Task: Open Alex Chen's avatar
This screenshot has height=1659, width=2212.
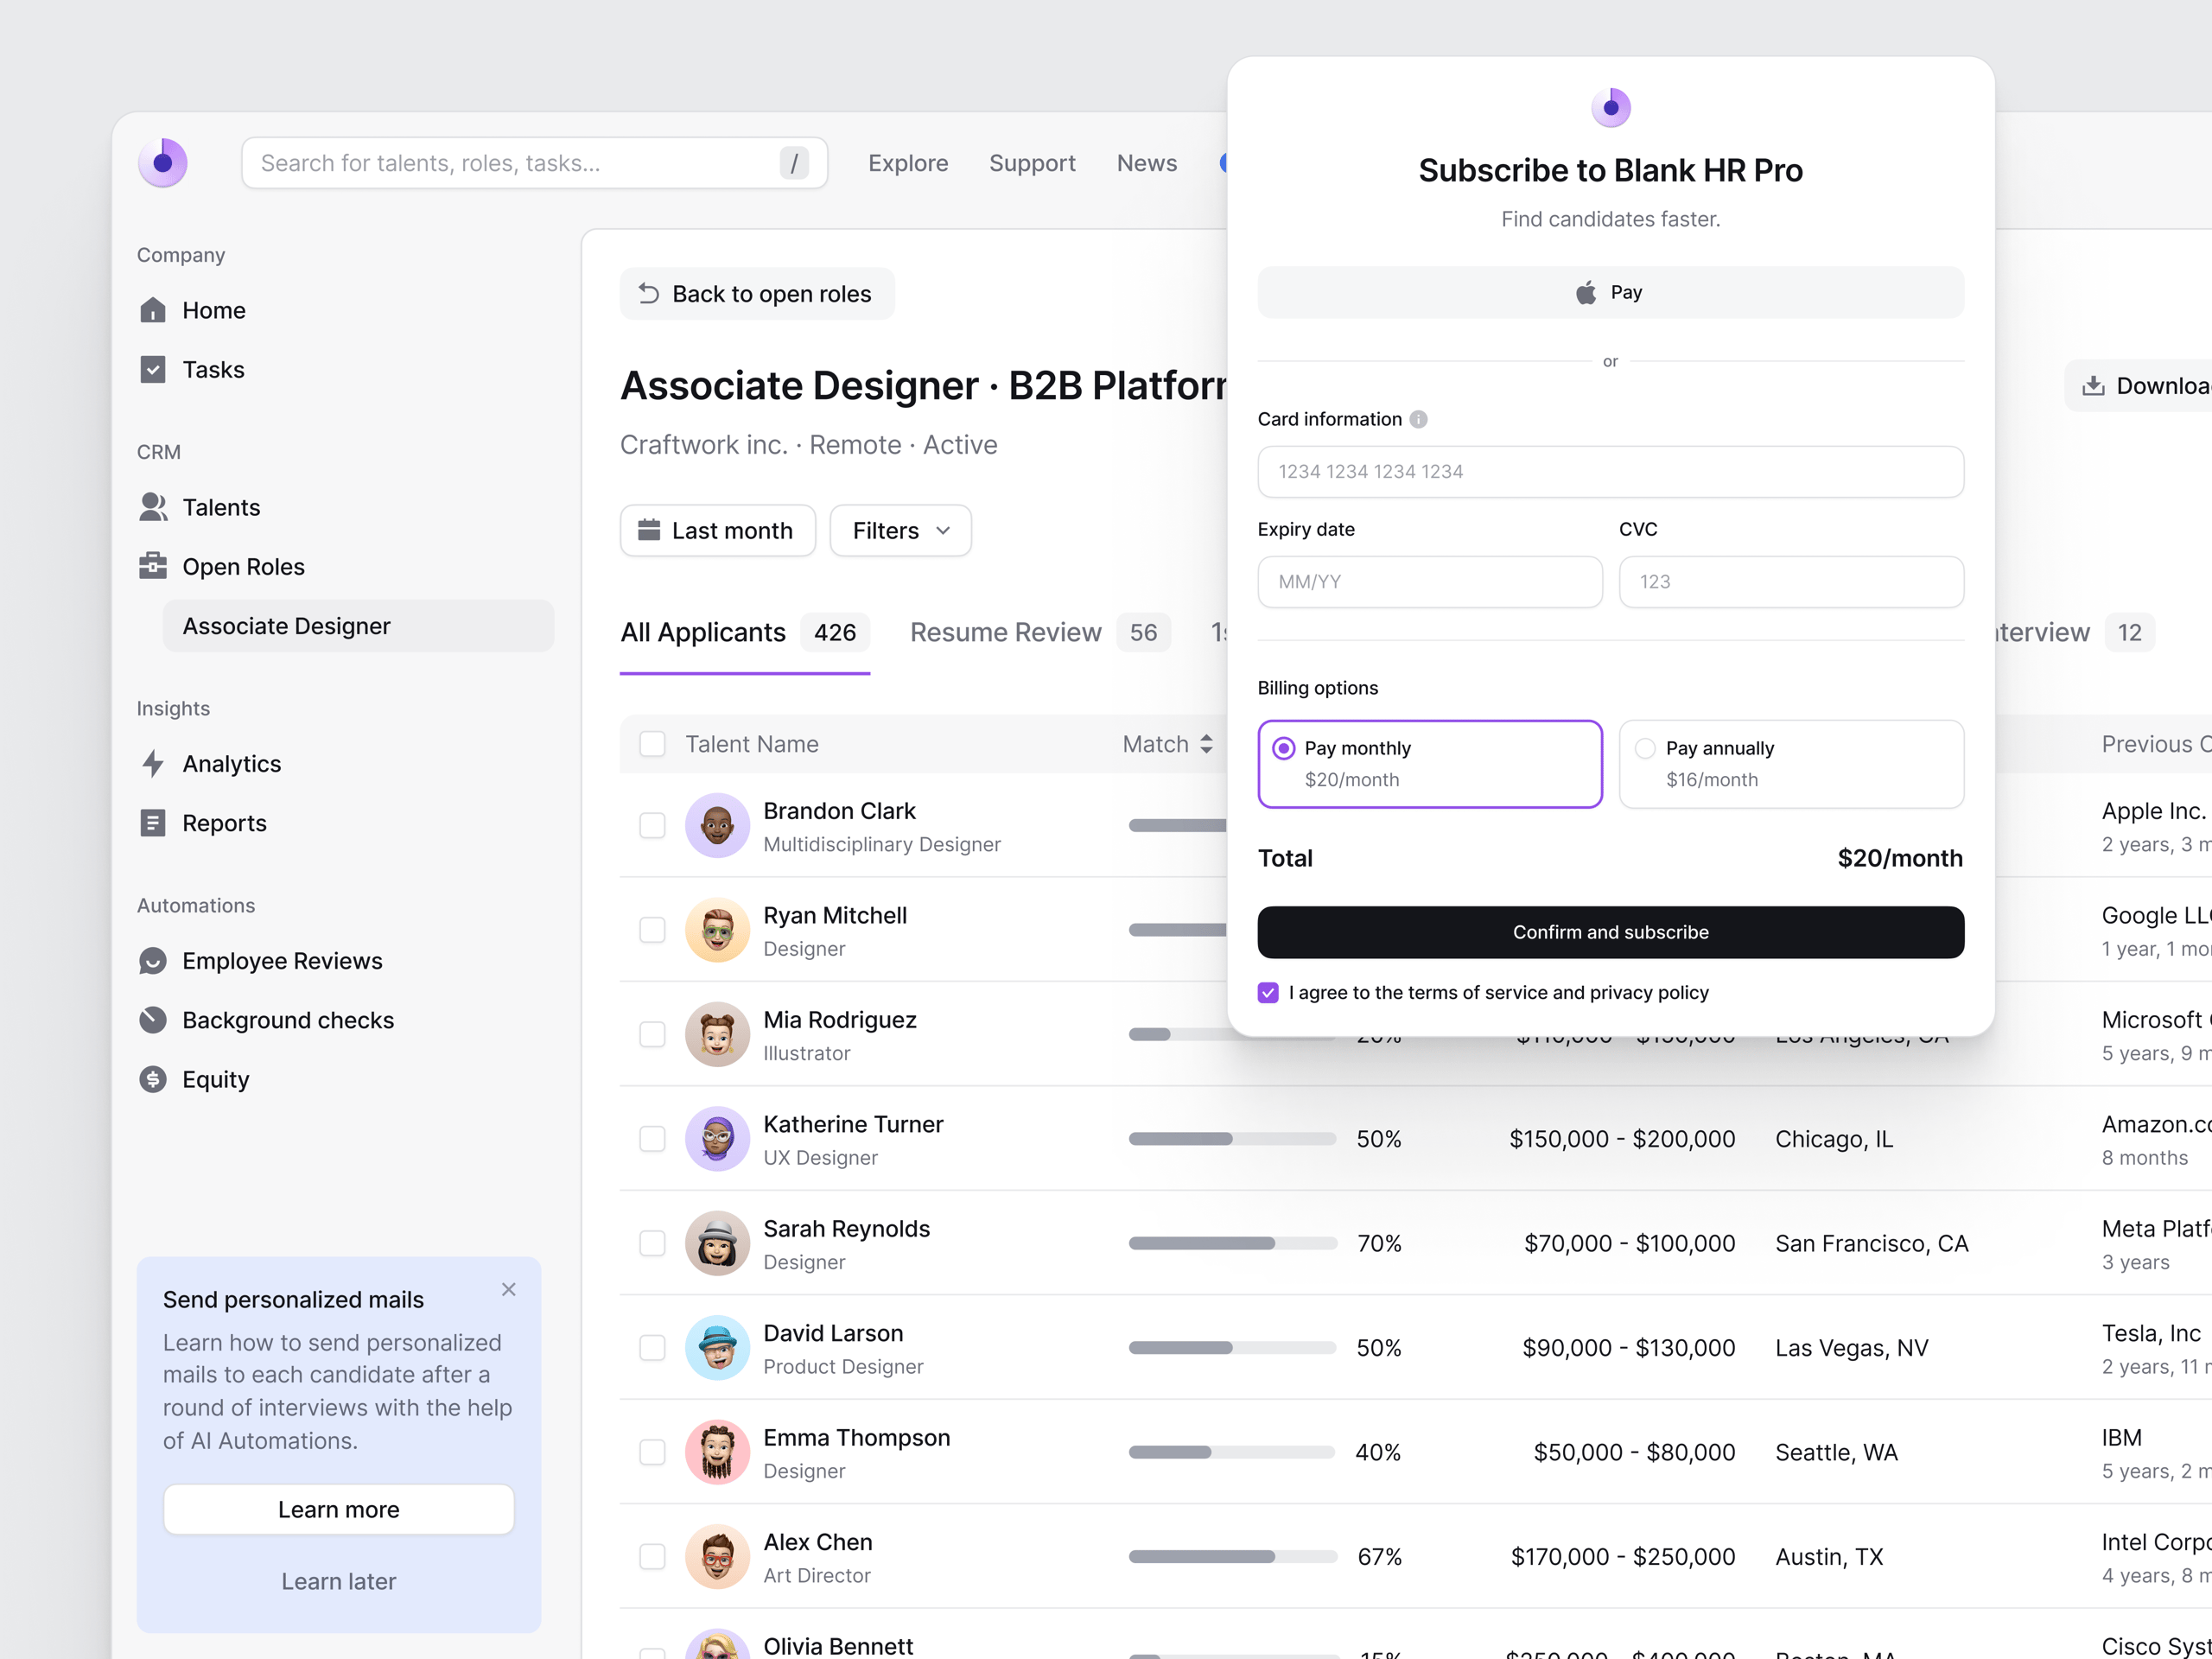Action: [x=717, y=1557]
